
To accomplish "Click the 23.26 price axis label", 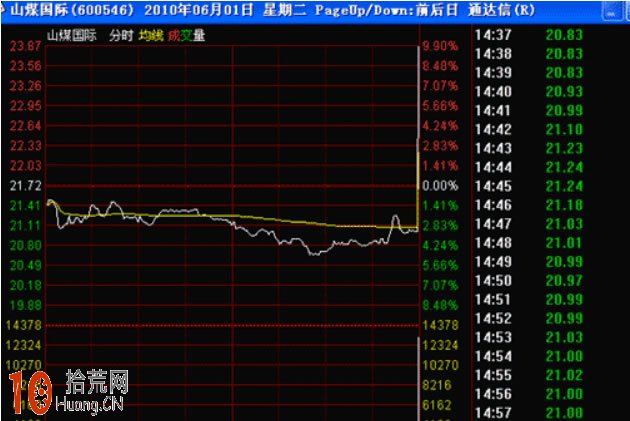I will (25, 86).
